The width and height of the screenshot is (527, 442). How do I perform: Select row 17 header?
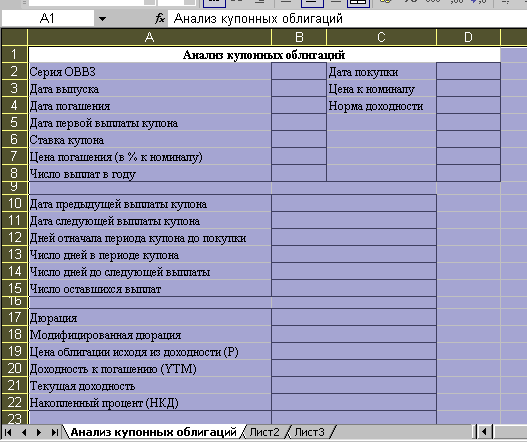14,317
